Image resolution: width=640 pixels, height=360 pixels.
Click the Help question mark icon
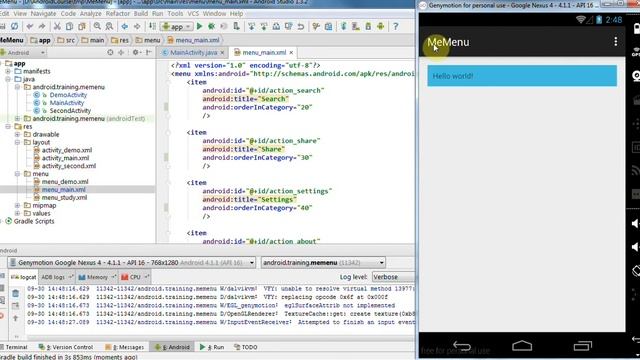[396, 27]
